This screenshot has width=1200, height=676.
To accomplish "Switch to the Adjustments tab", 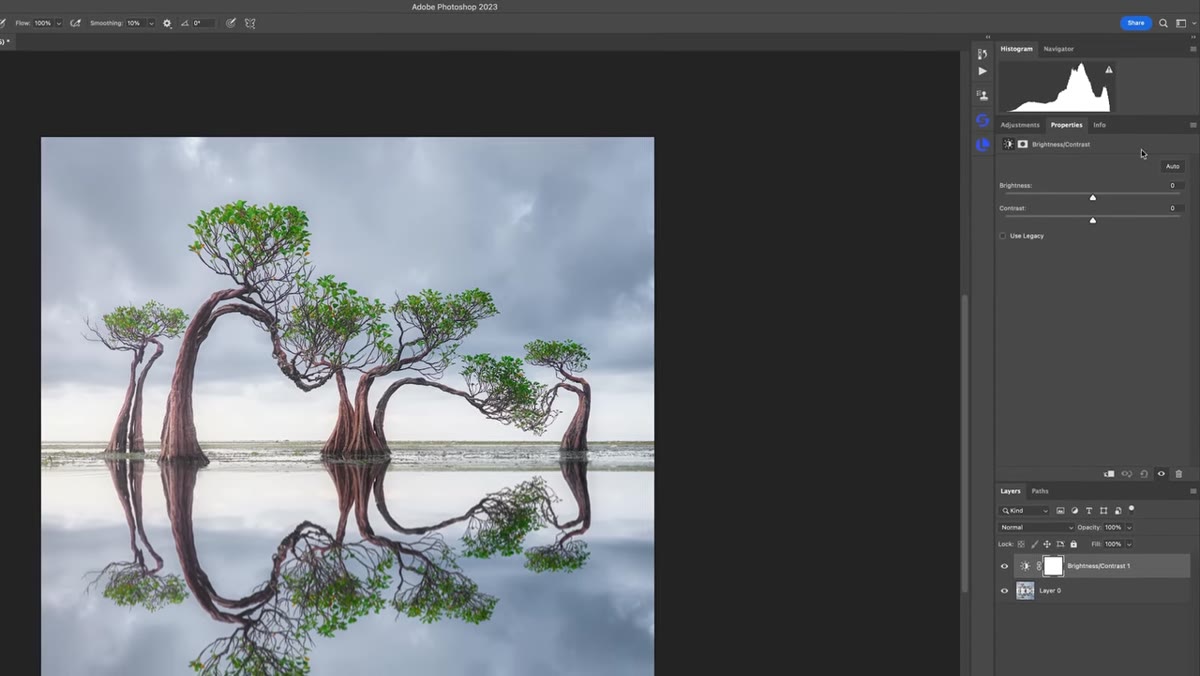I will coord(1020,125).
